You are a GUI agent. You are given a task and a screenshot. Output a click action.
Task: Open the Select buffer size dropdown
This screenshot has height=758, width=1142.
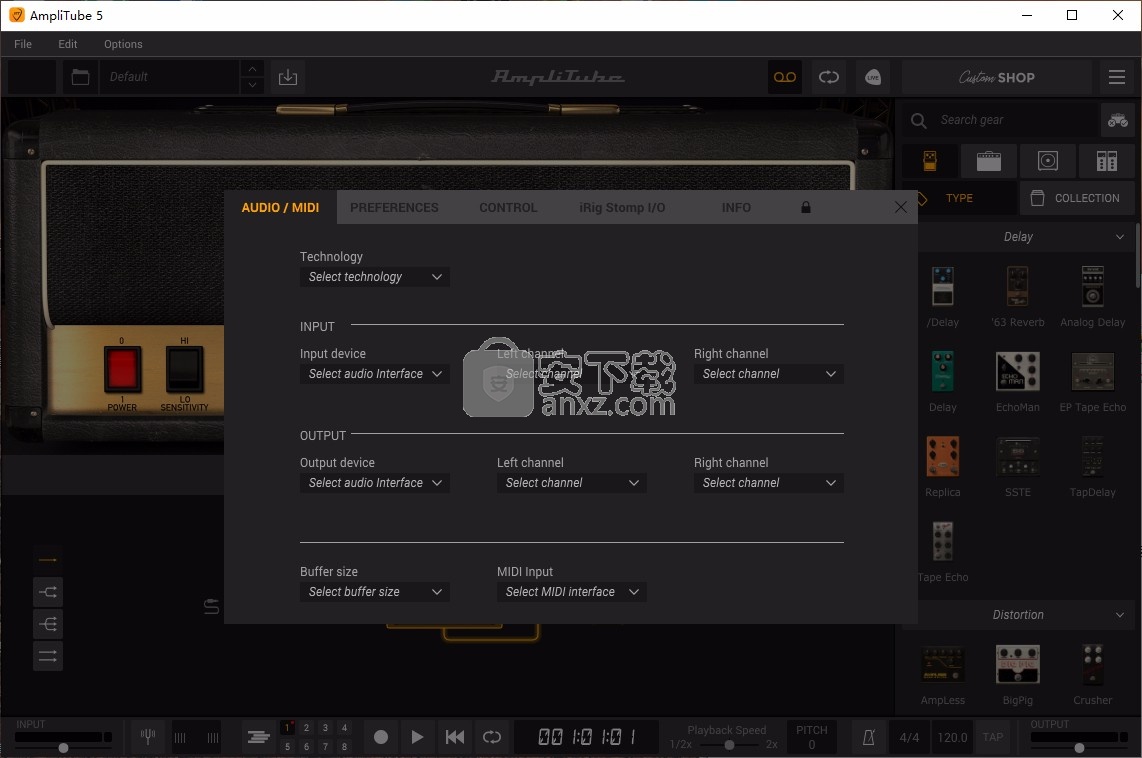(x=374, y=592)
